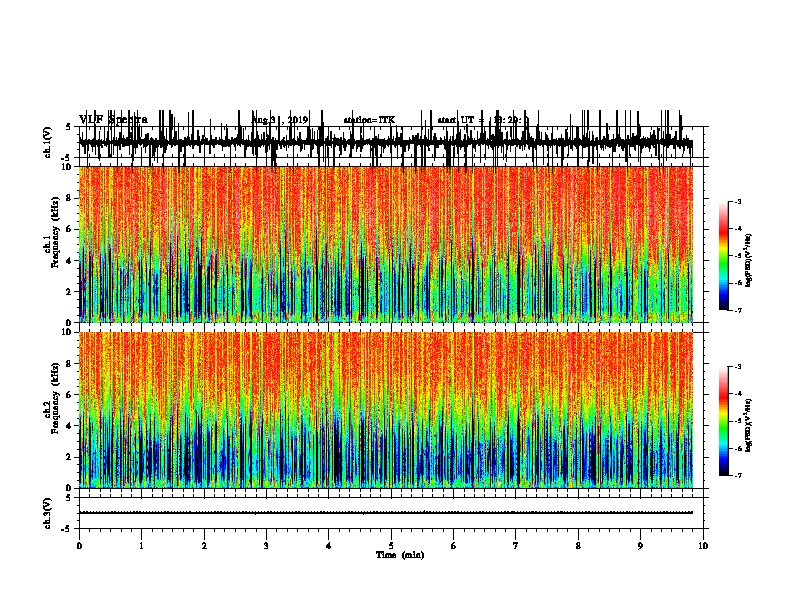Click the time axis tick label '0'
792x612 pixels.
click(79, 546)
